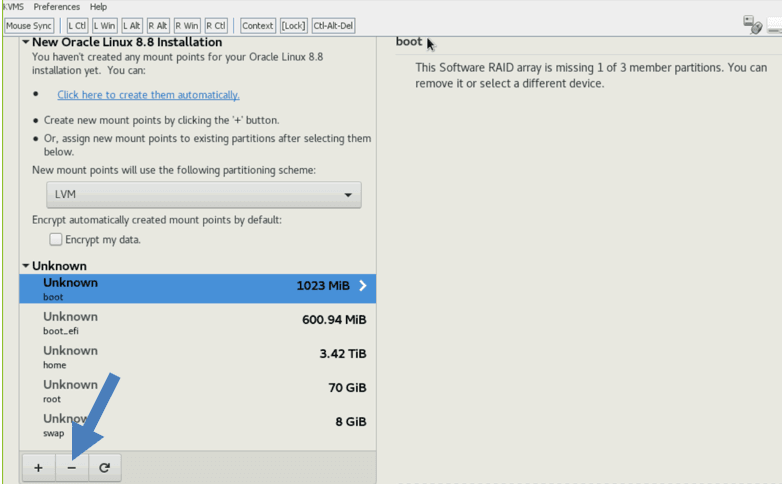
Task: Toggle the R Alt key button
Action: [x=158, y=26]
